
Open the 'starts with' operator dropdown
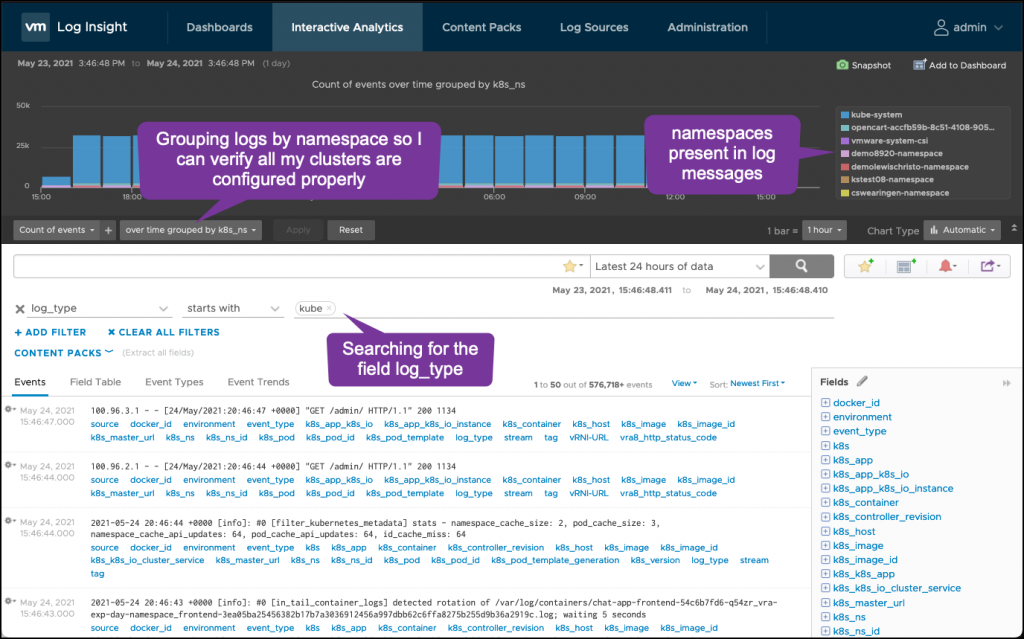(233, 309)
